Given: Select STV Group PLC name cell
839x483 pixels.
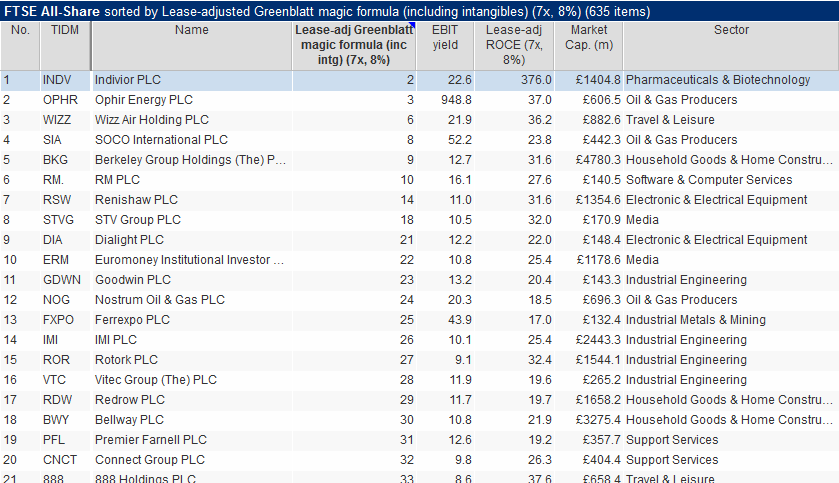Looking at the screenshot, I should click(192, 220).
